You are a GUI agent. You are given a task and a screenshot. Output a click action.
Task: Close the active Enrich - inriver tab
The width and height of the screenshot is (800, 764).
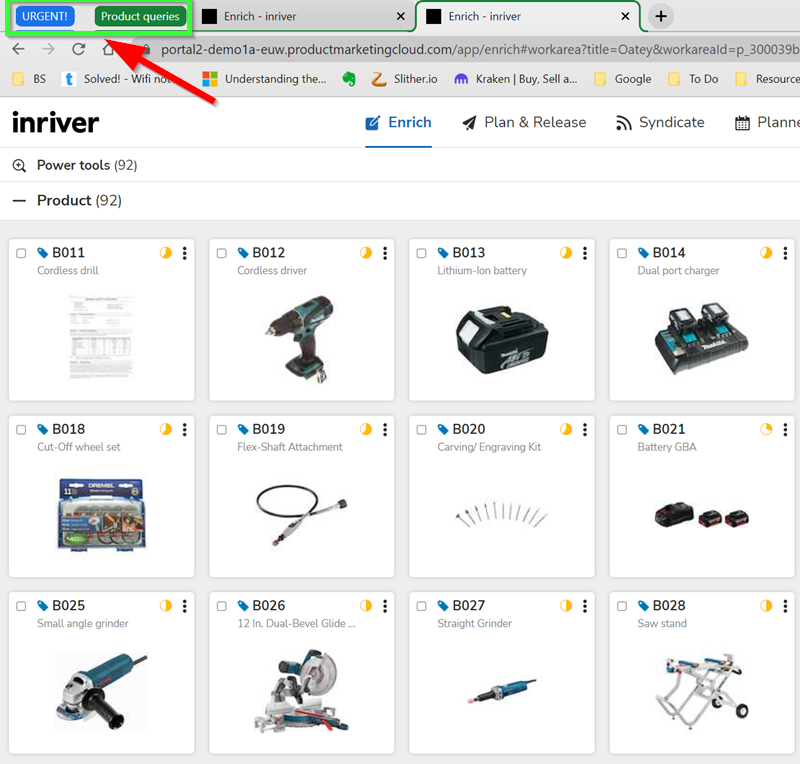(x=625, y=16)
